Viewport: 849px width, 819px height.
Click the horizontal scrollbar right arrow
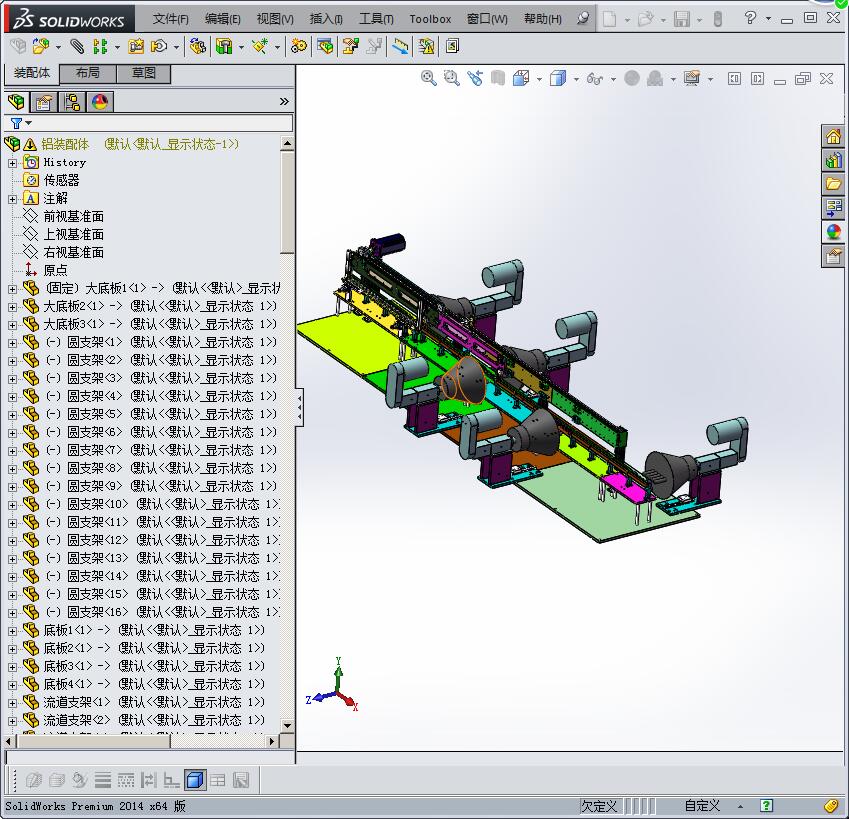point(272,741)
